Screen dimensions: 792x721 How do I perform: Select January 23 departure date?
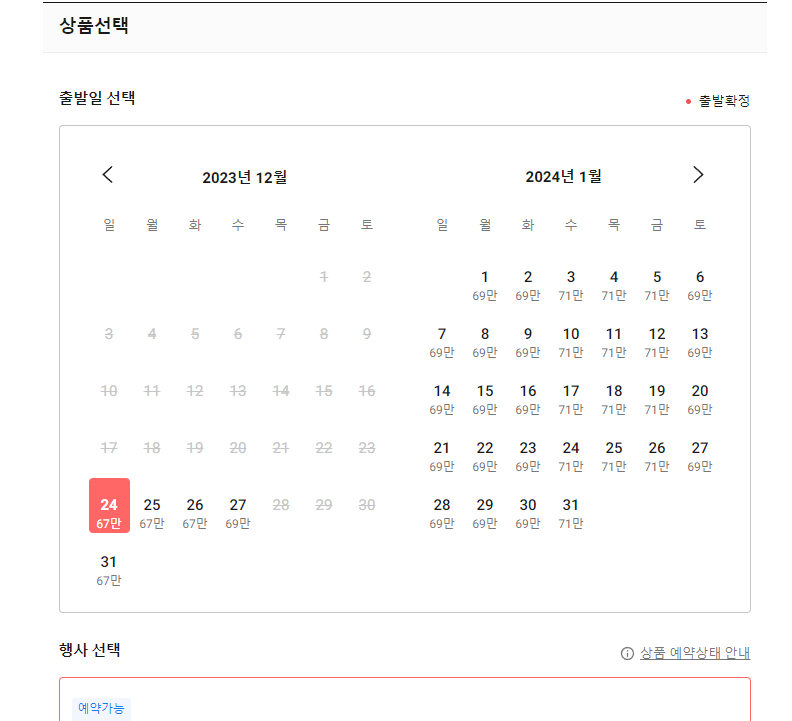tap(528, 455)
